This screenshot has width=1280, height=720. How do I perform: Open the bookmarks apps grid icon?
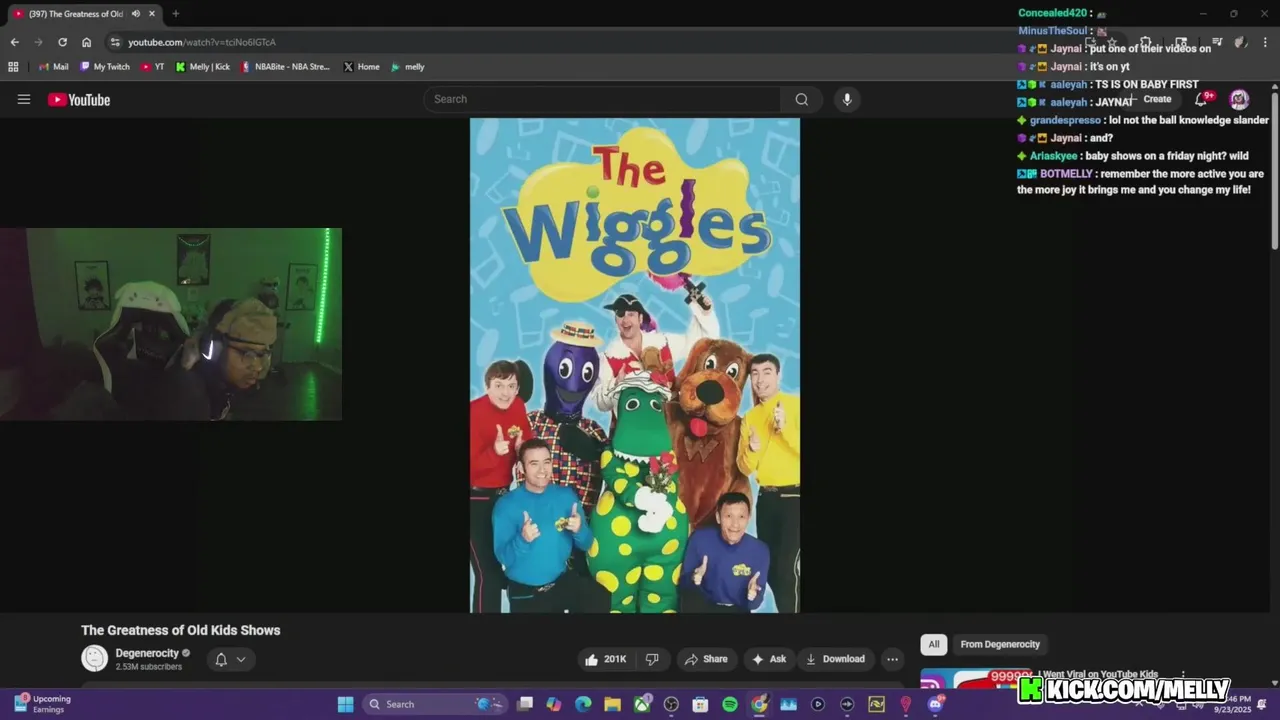(13, 67)
